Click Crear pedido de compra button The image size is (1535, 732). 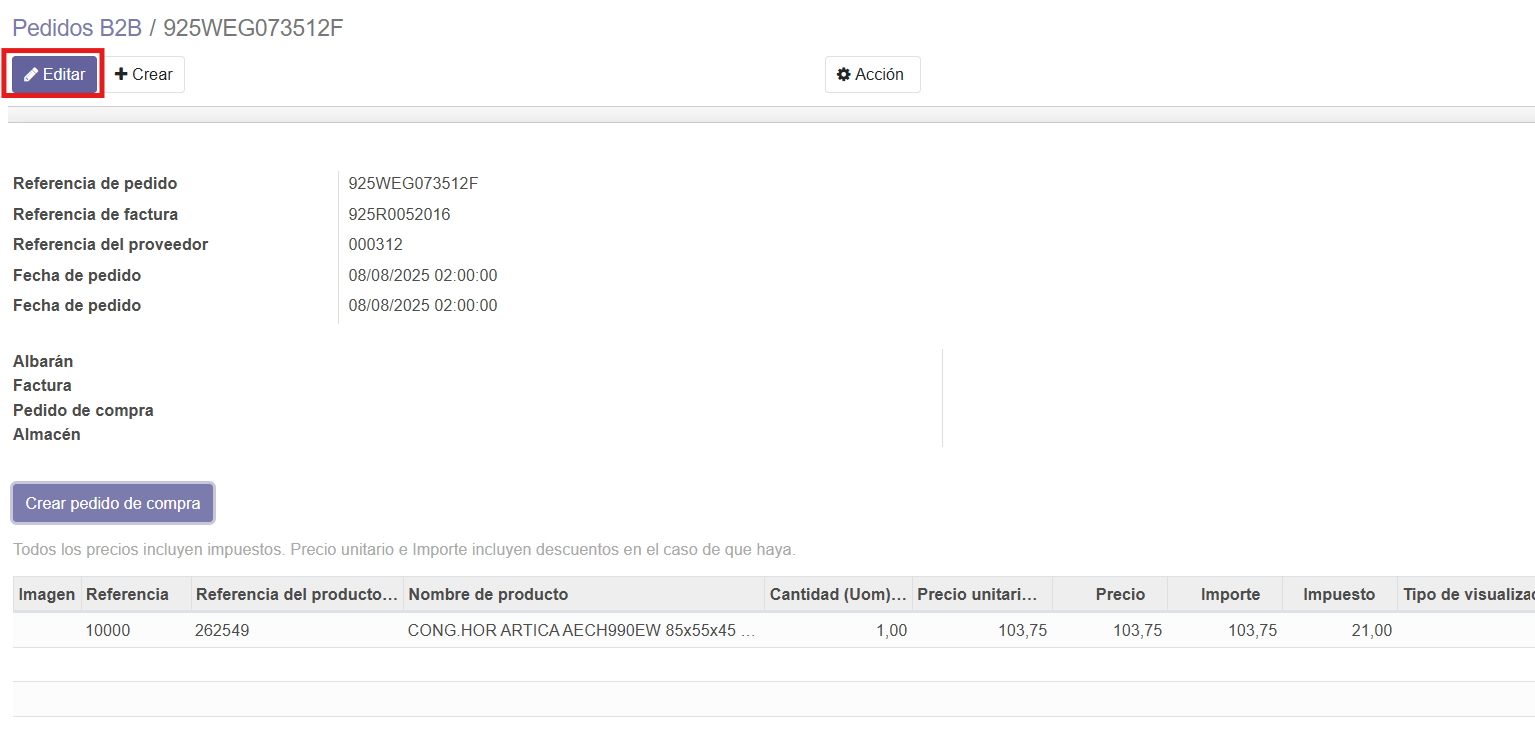(113, 503)
